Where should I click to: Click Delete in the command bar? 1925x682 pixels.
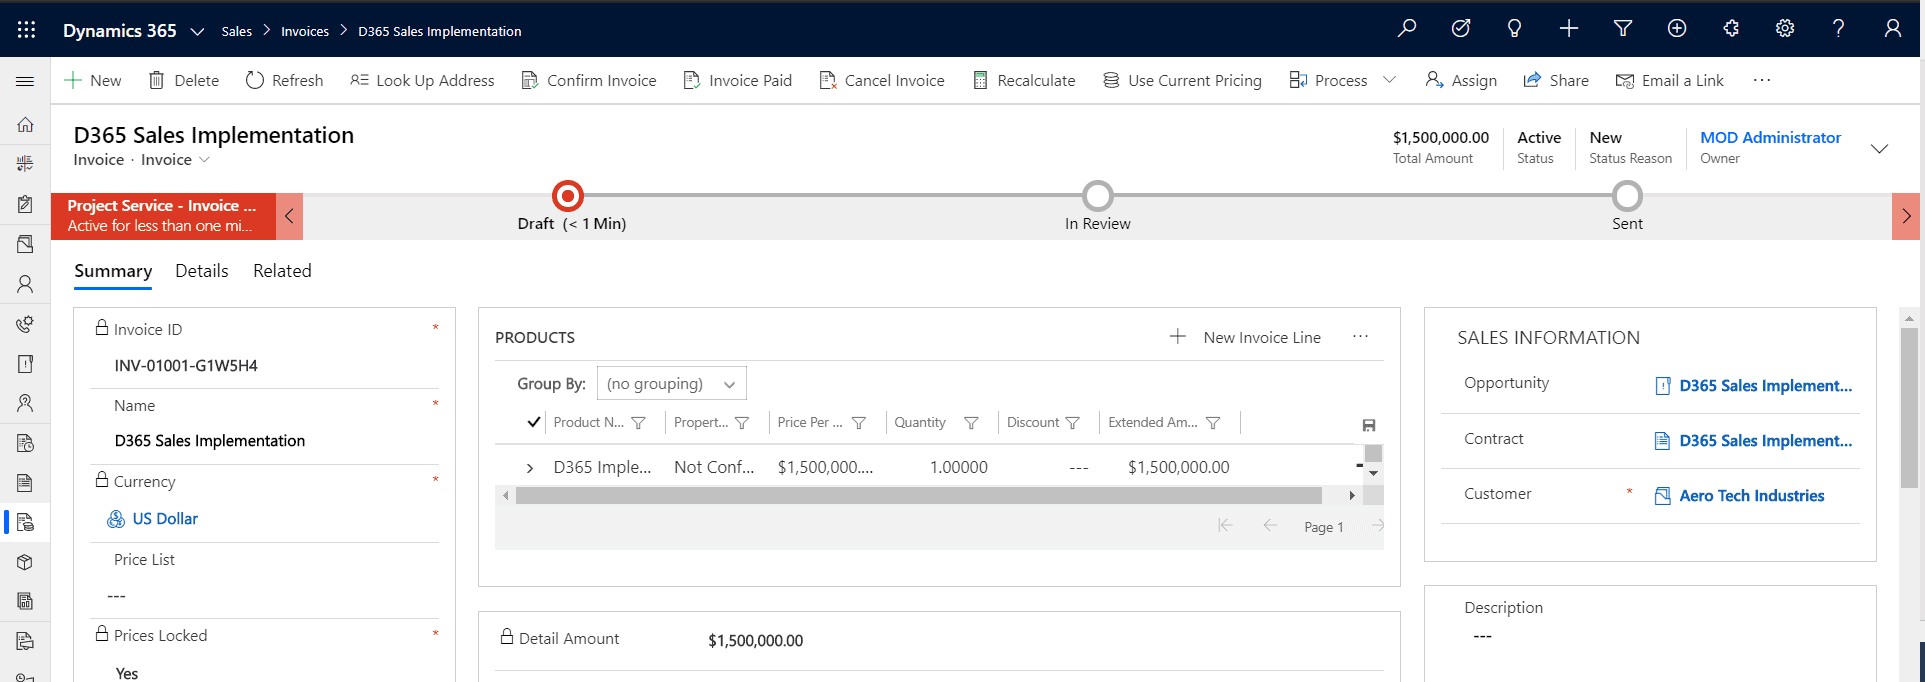pos(184,80)
